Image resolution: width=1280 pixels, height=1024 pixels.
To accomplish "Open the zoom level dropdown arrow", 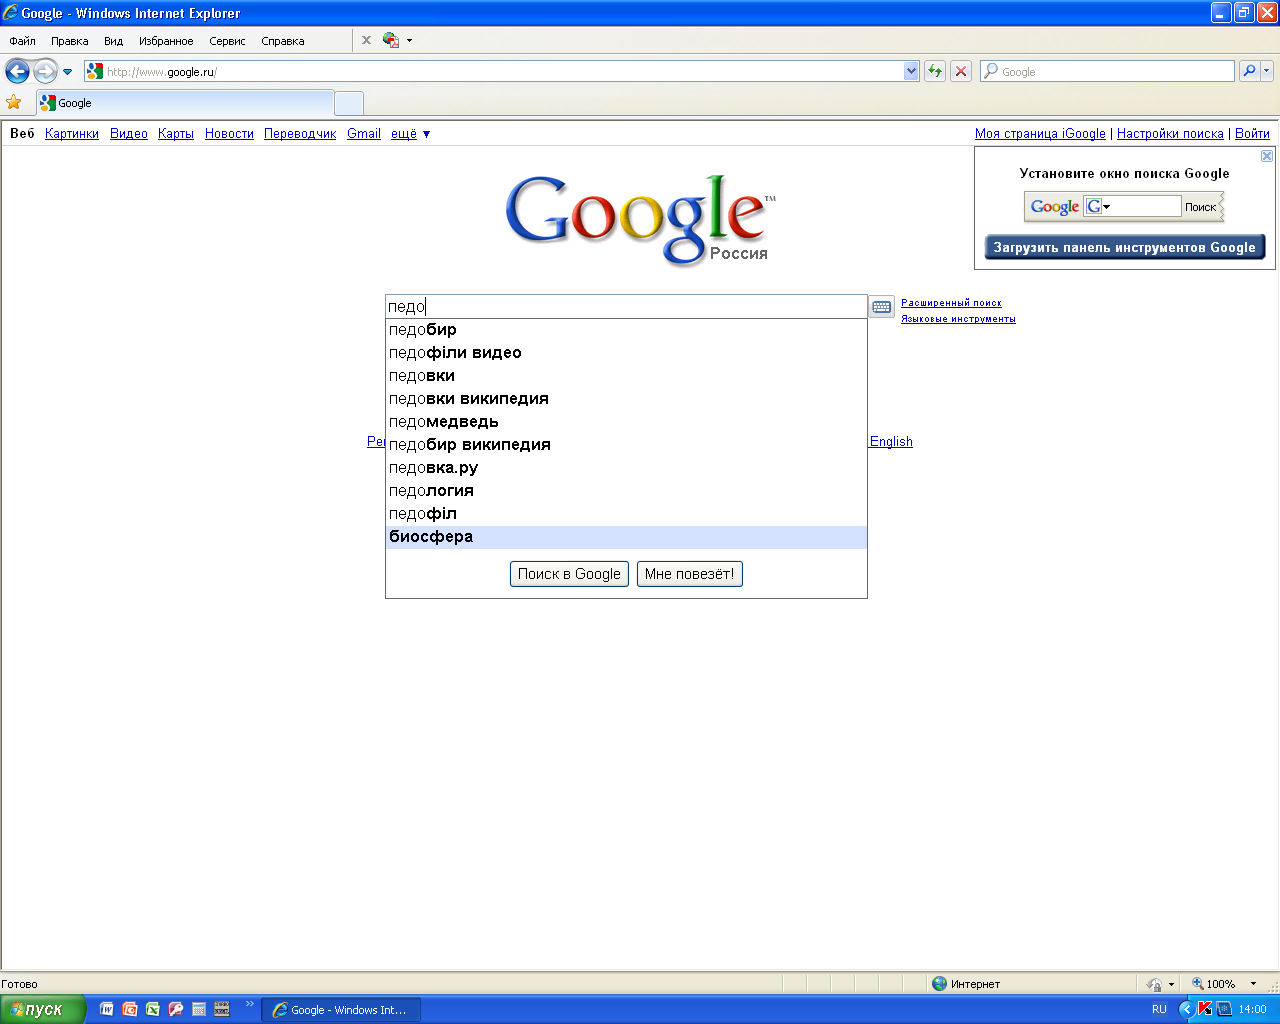I will pos(1254,984).
